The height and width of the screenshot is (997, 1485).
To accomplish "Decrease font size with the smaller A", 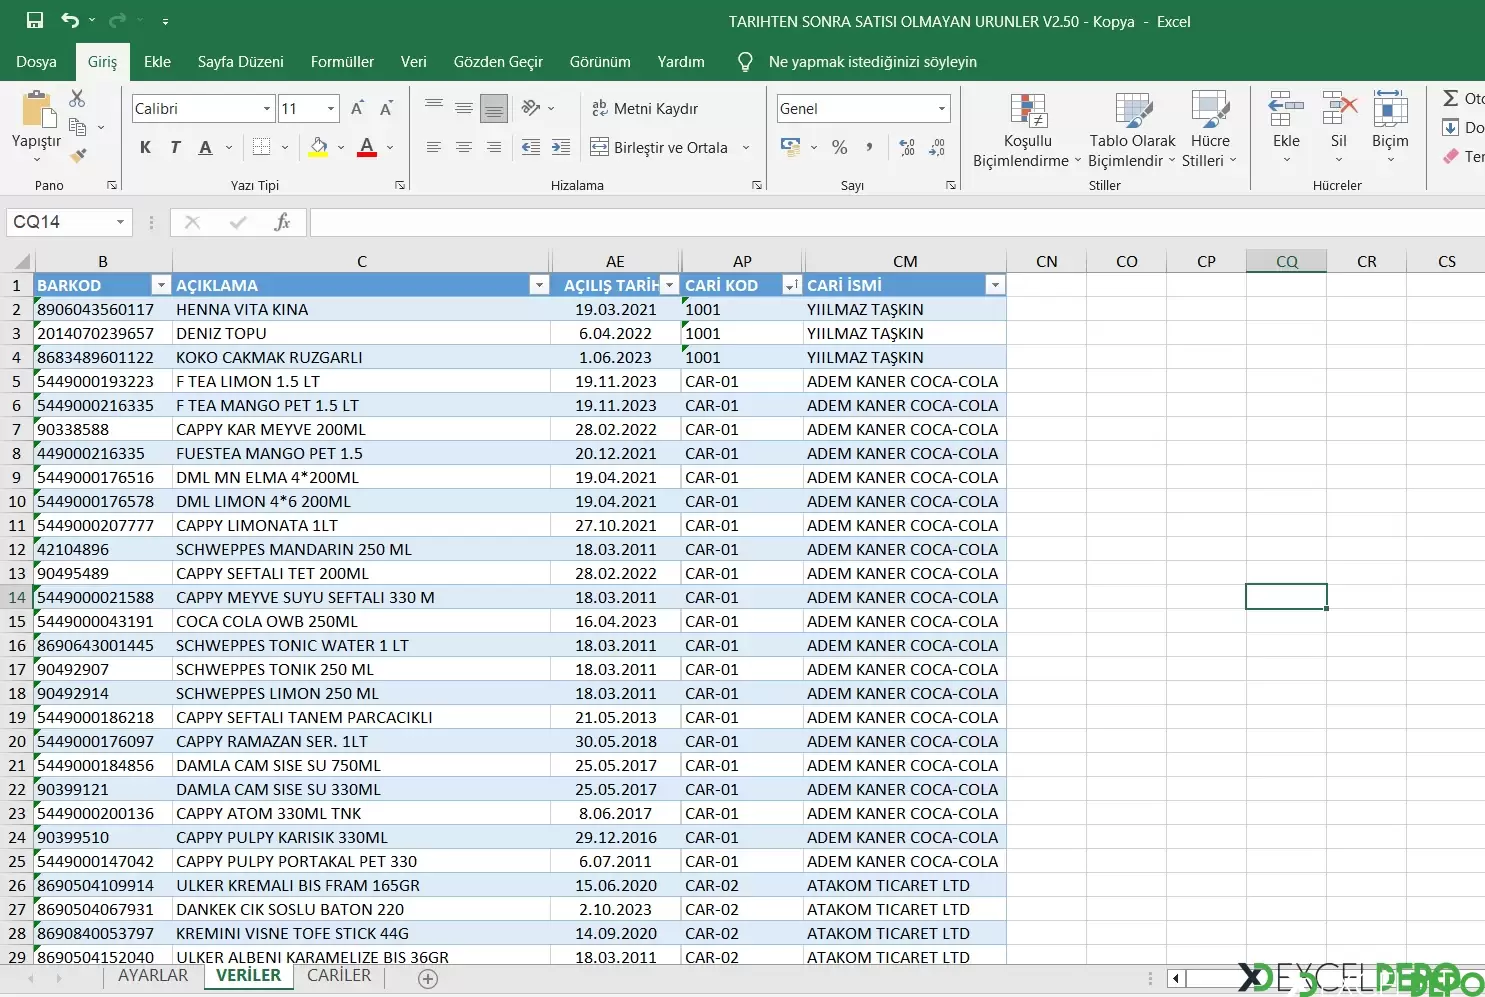I will coord(386,108).
